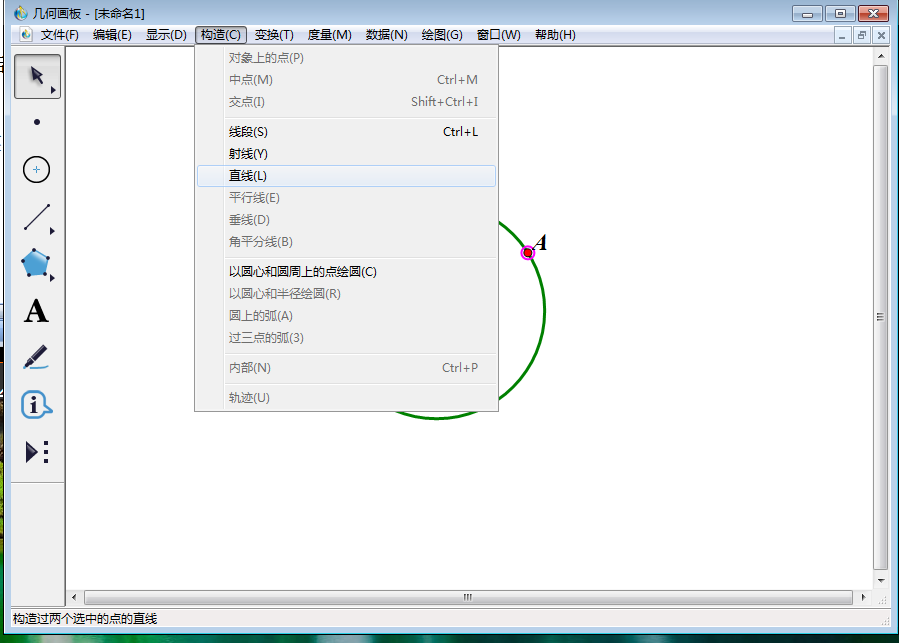Select the marker pen tool
The image size is (899, 643).
tap(36, 358)
